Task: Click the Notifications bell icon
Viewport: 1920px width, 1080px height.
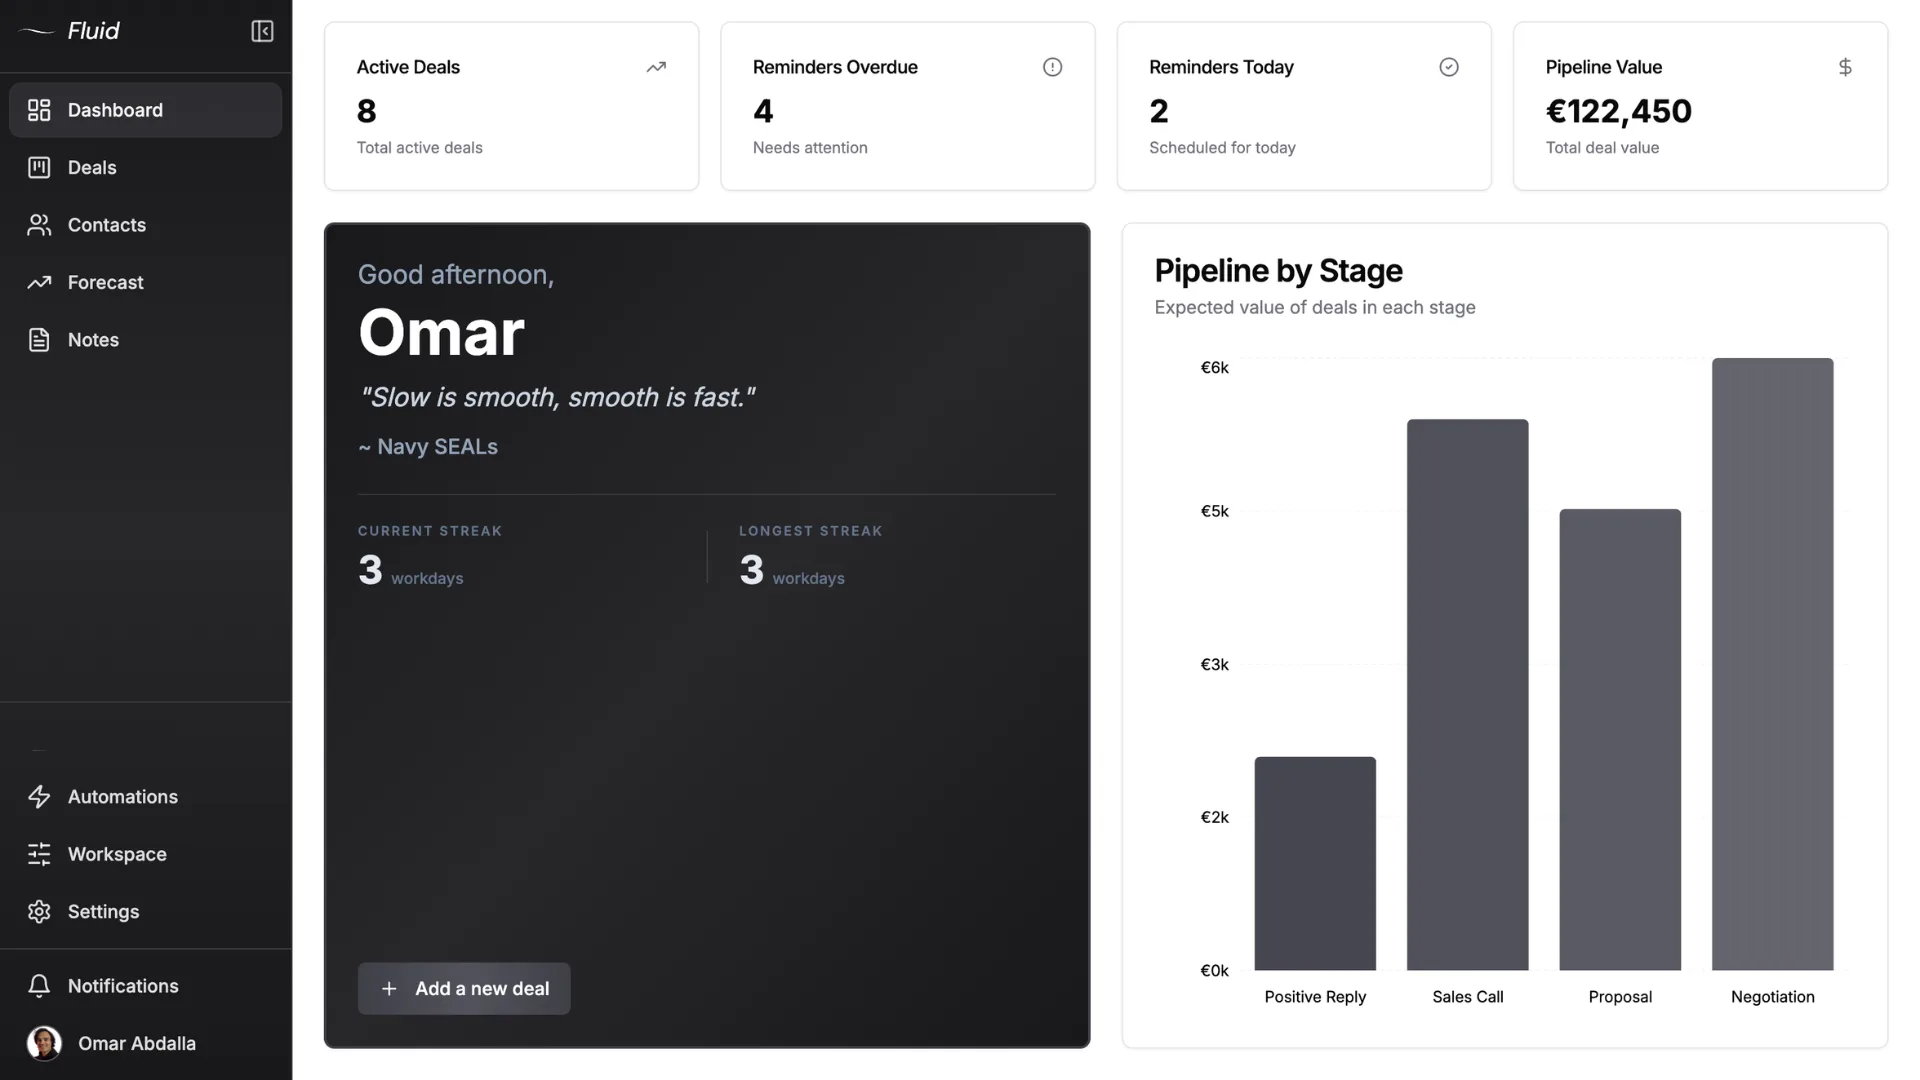Action: click(x=39, y=986)
